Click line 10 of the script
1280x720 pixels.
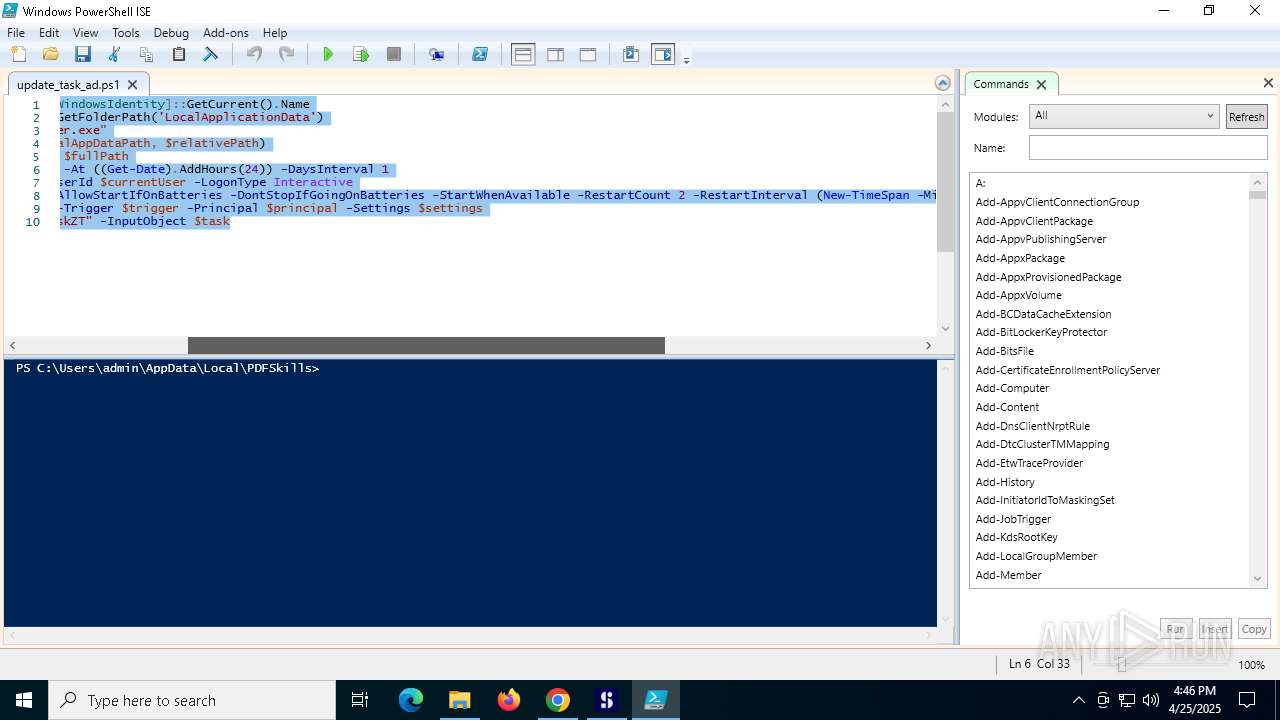(x=145, y=221)
